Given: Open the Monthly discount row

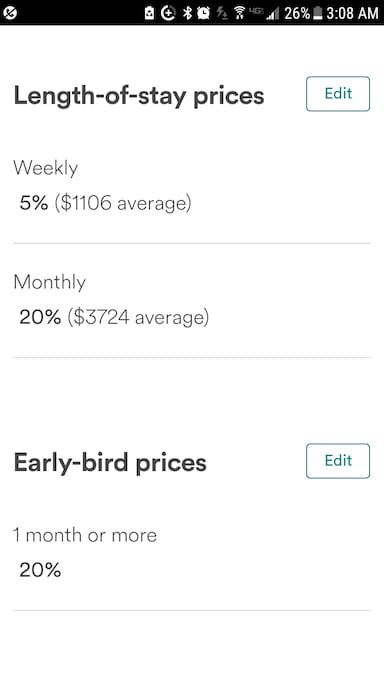Looking at the screenshot, I should point(192,301).
